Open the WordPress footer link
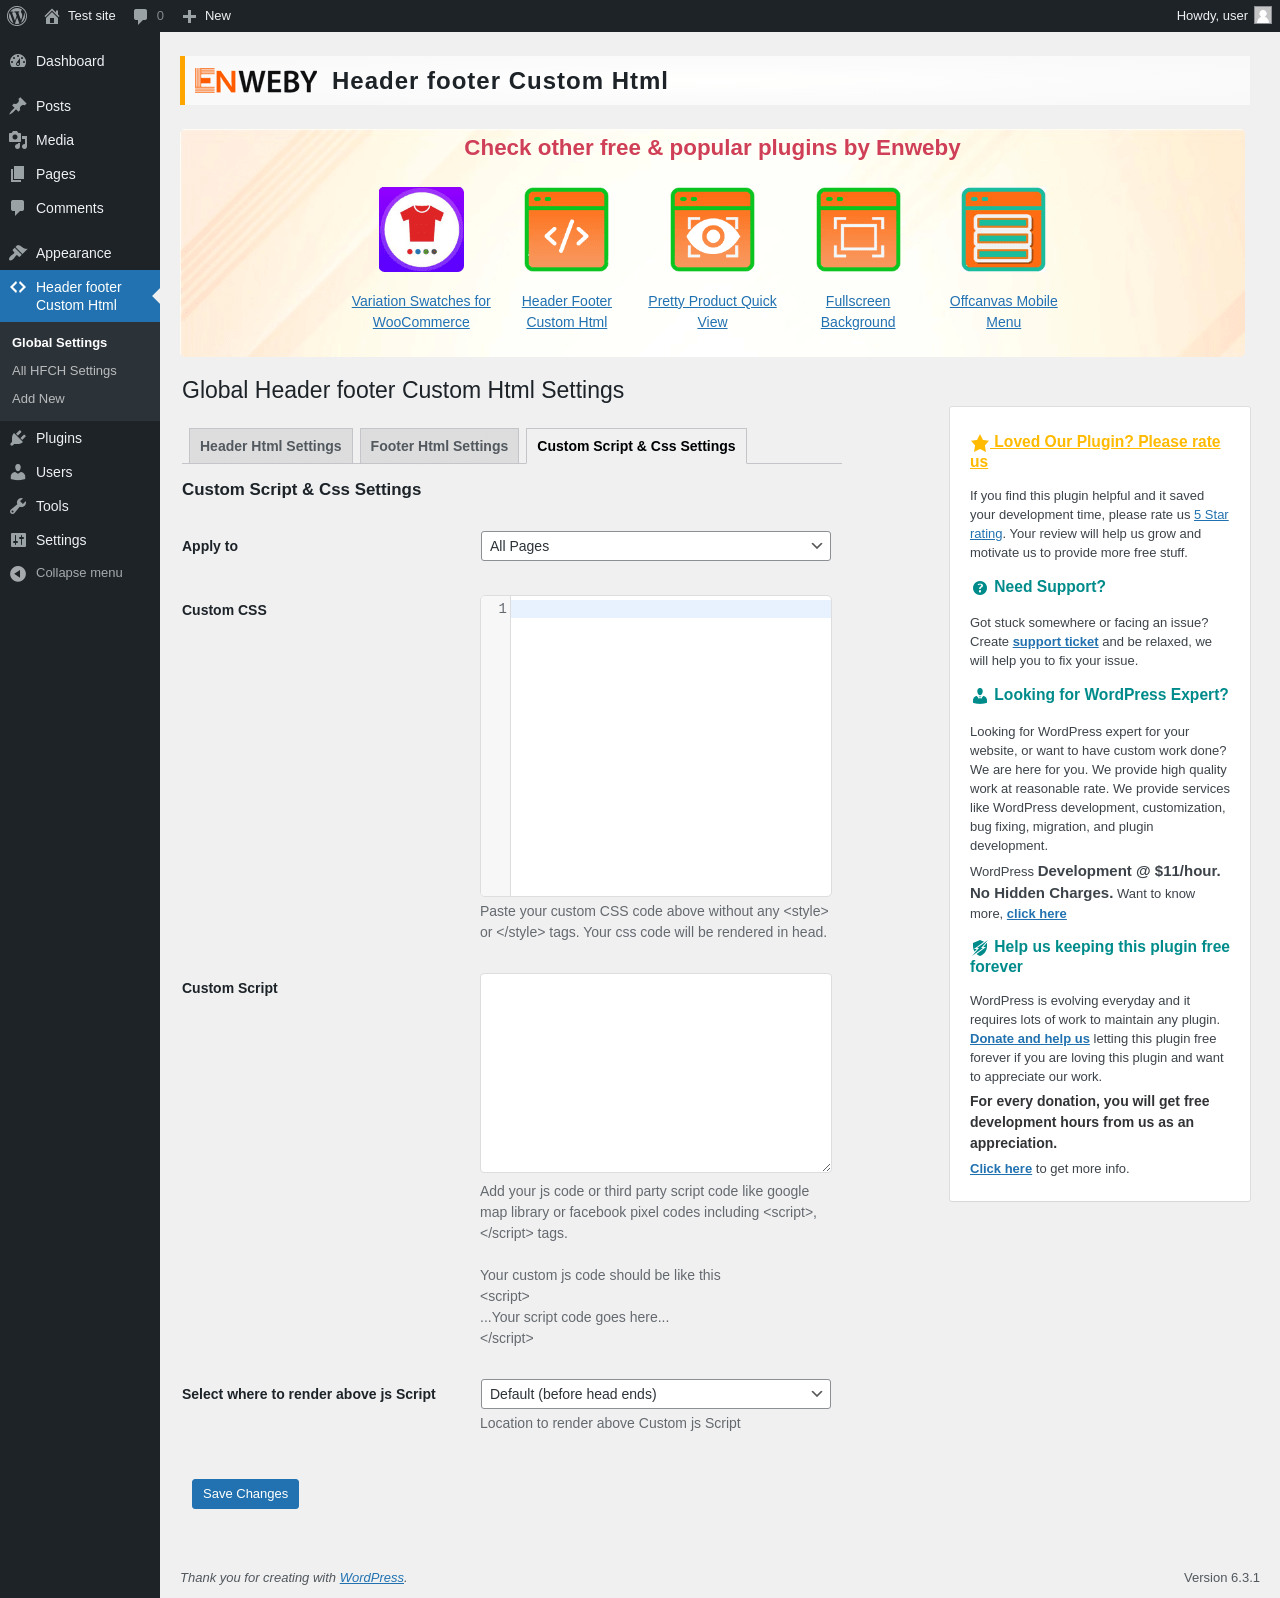The height and width of the screenshot is (1598, 1280). 372,1578
